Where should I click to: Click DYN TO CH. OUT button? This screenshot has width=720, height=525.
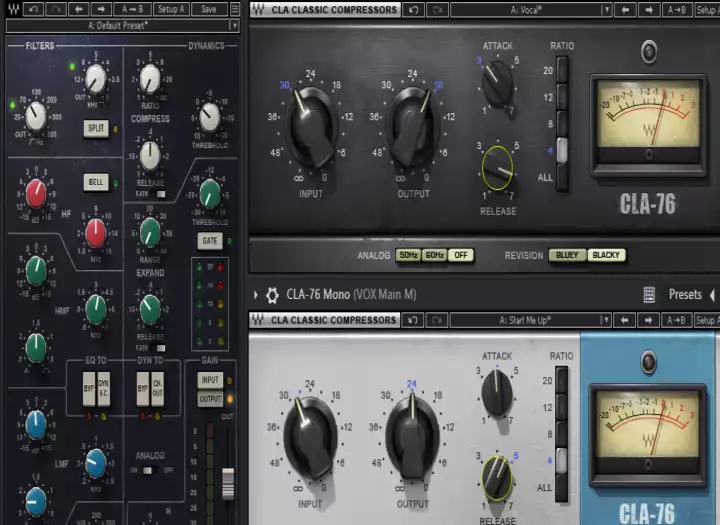158,389
